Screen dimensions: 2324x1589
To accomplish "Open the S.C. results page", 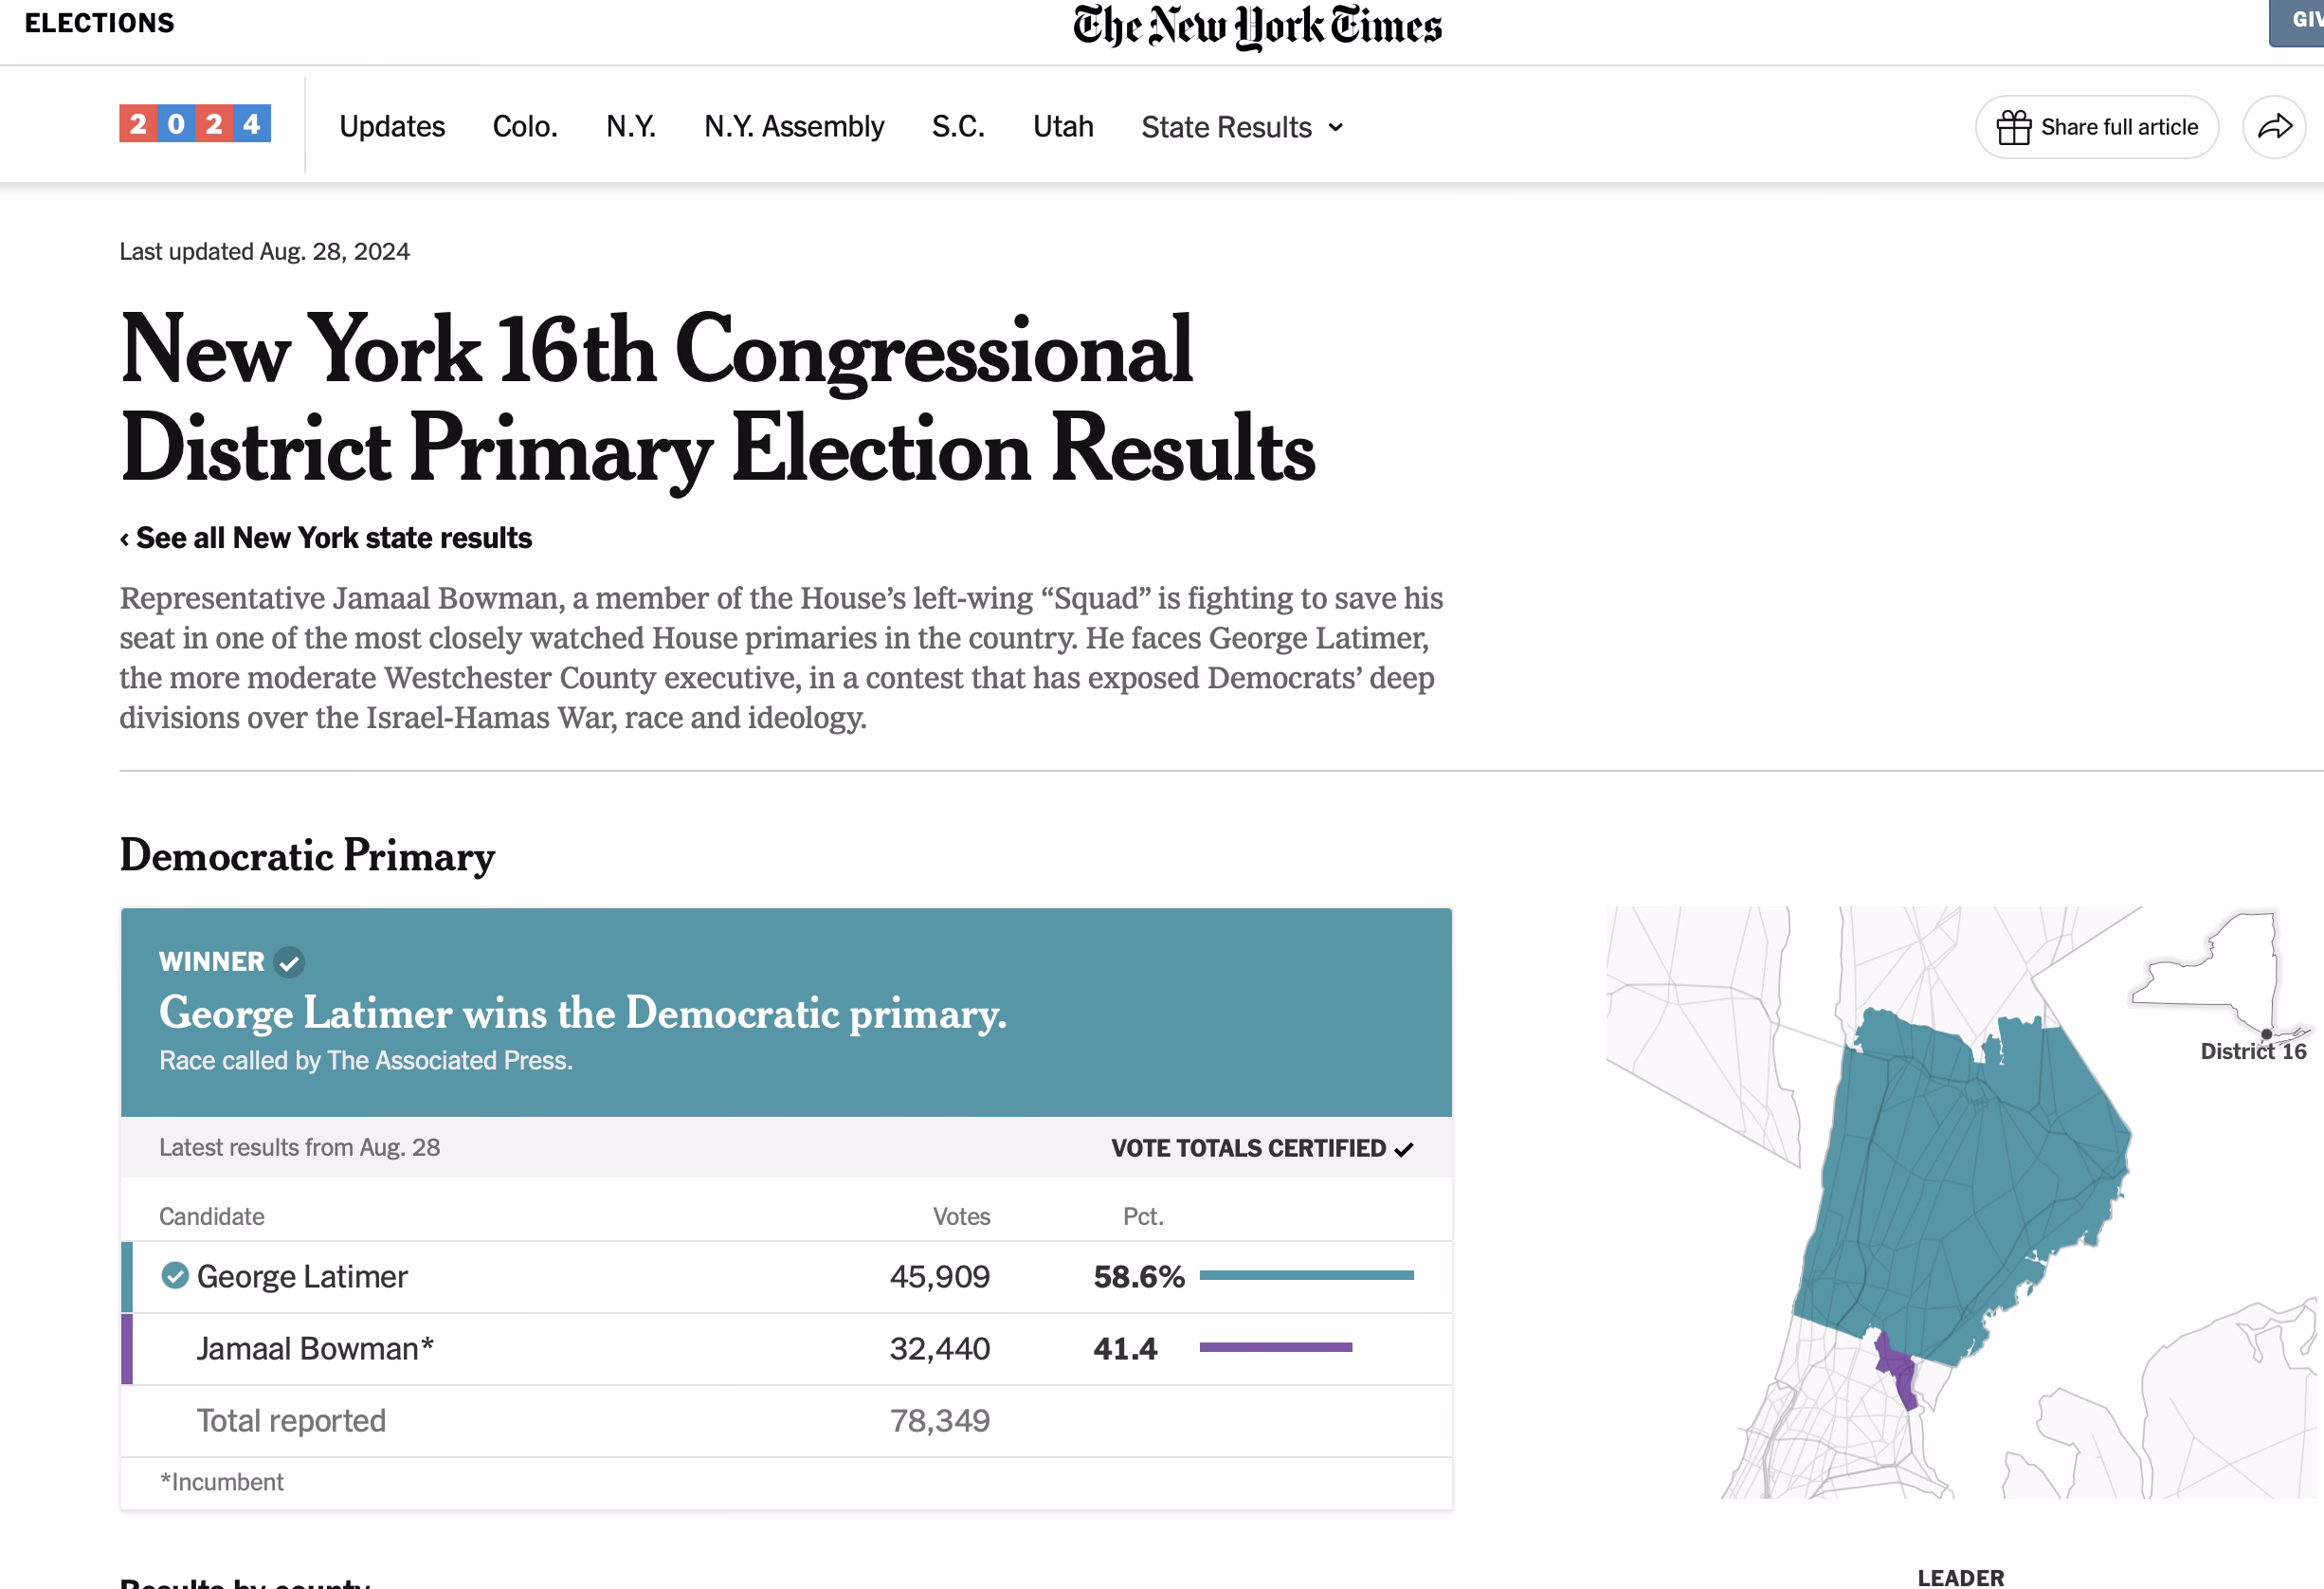I will 958,127.
